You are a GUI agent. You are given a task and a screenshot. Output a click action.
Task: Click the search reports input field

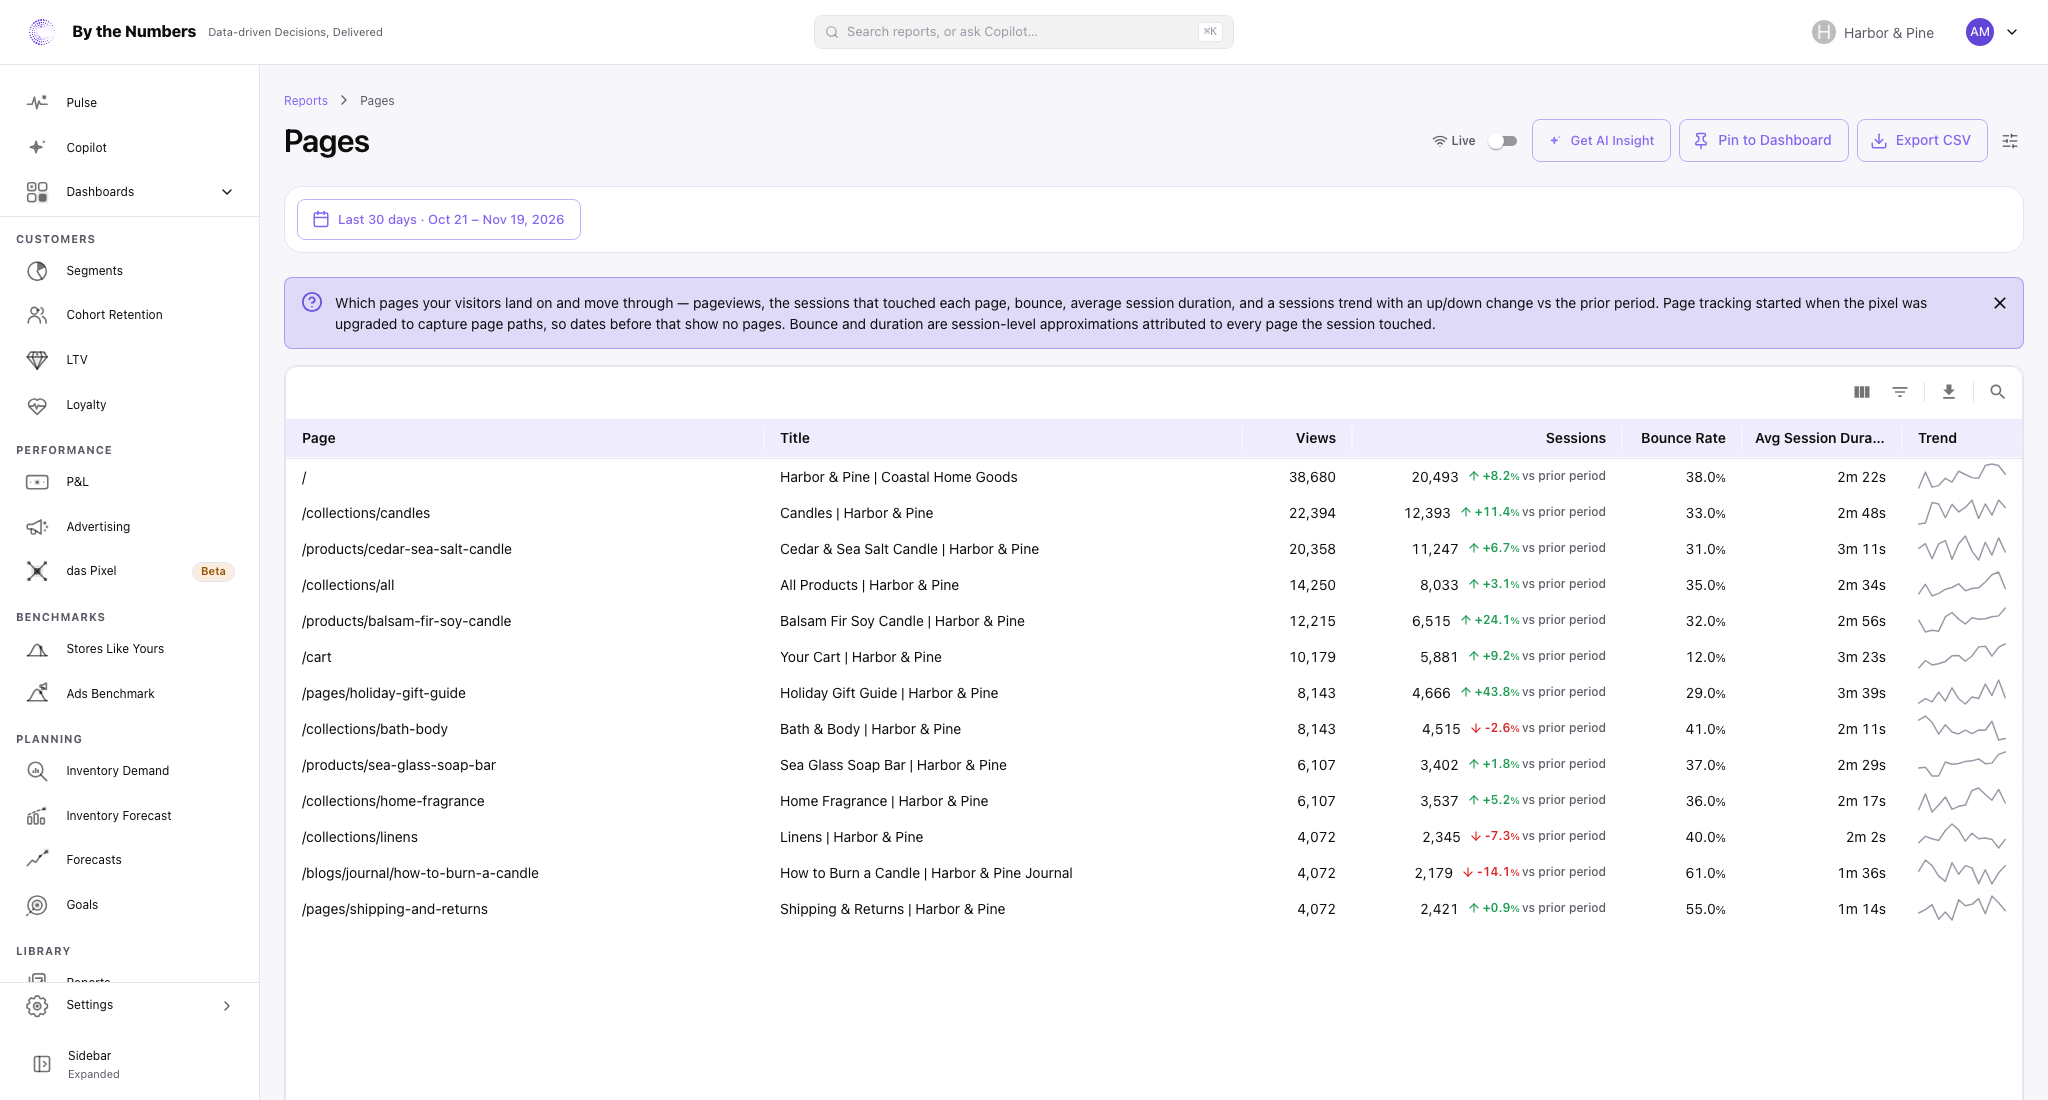(1024, 32)
